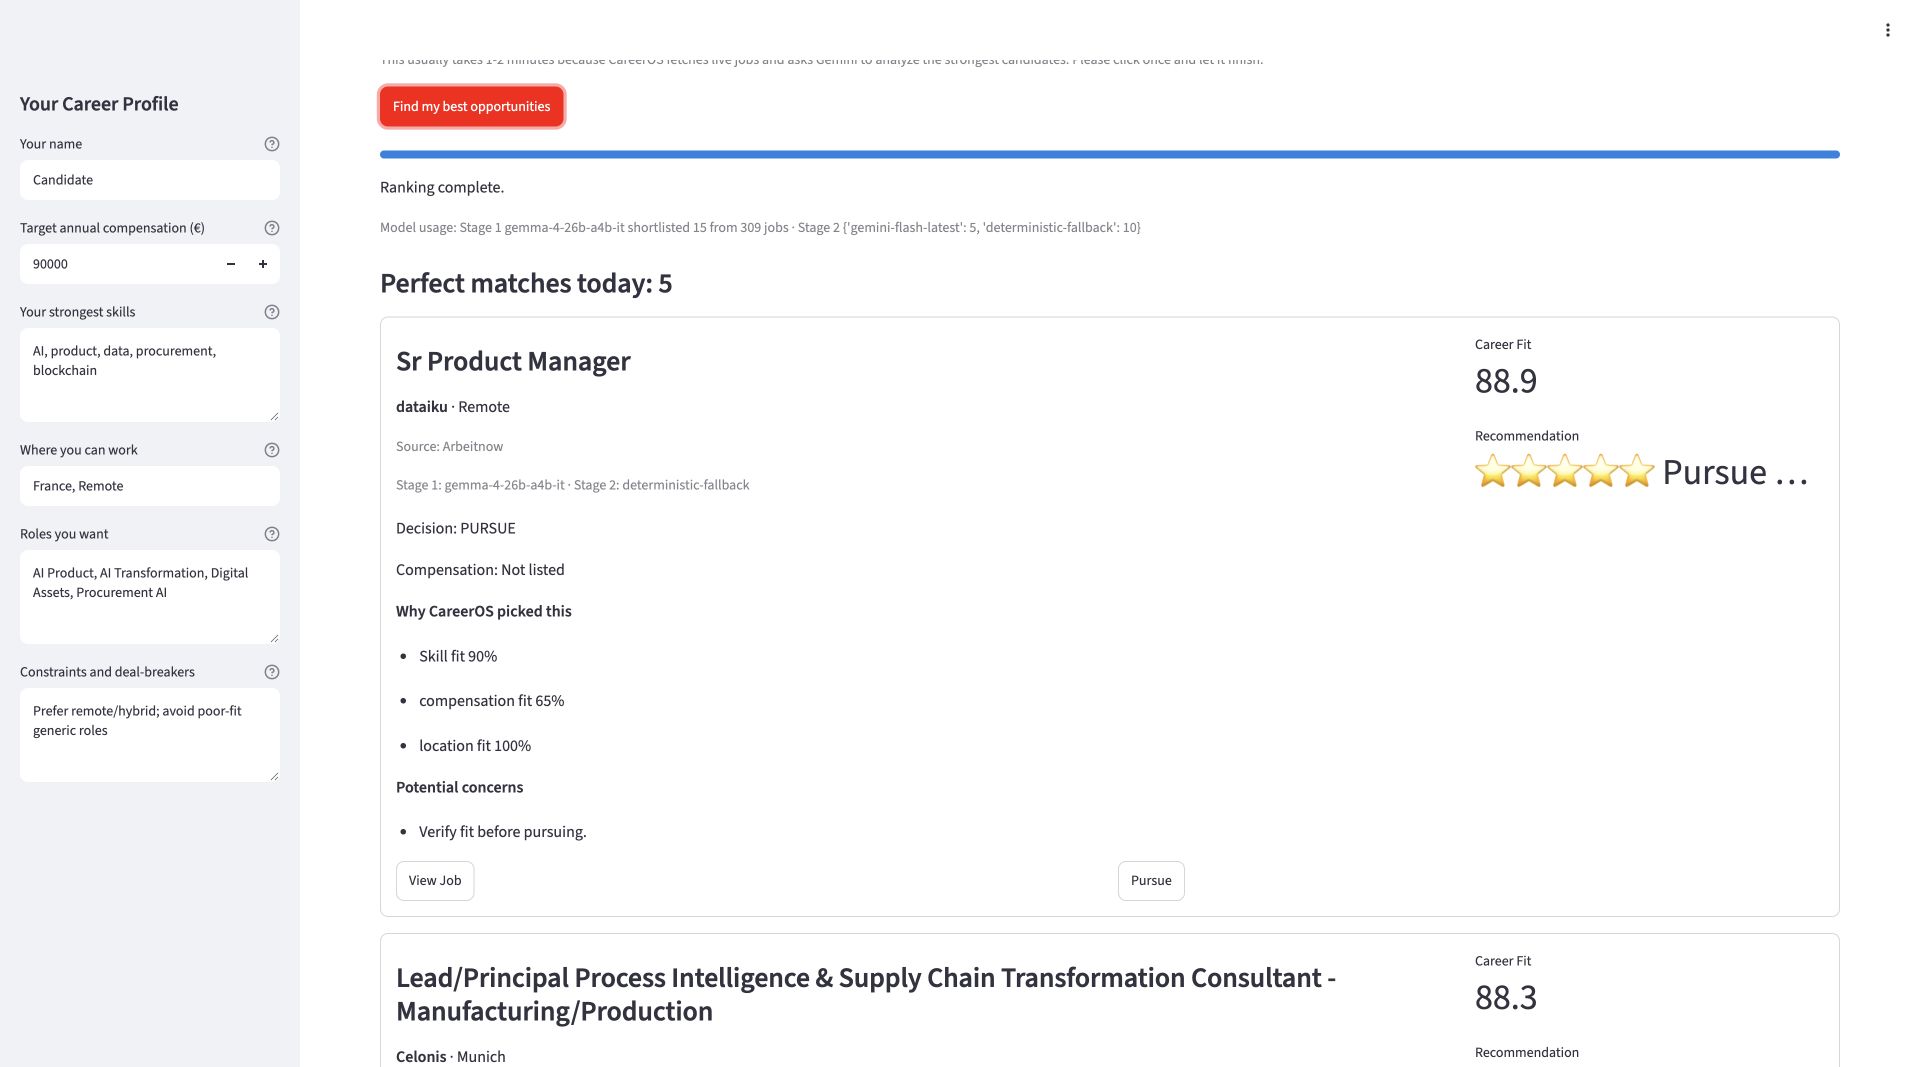Click Find my best opportunities button
Viewport: 1920px width, 1067px height.
471,106
